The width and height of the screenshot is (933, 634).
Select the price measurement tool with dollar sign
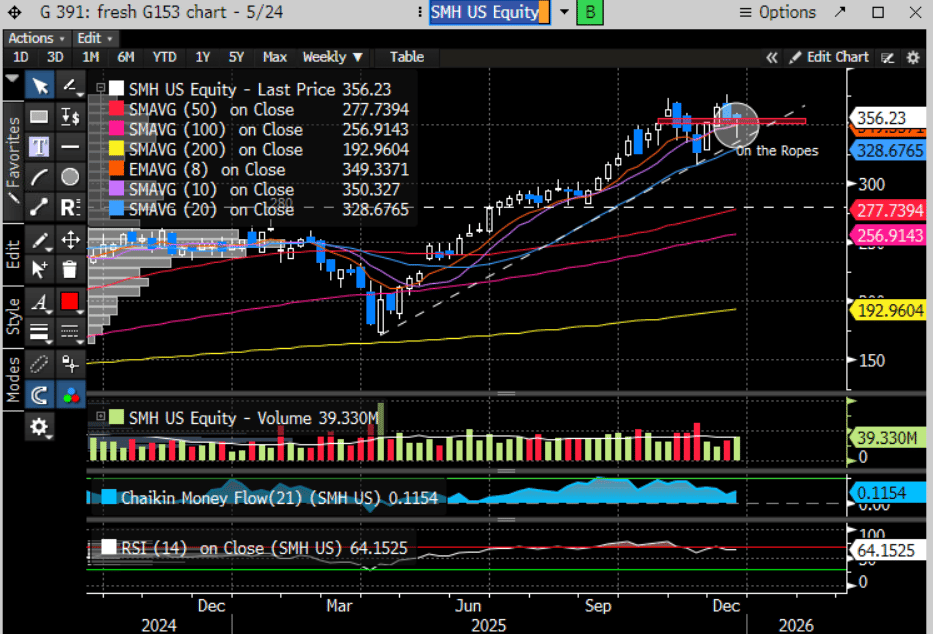[x=71, y=117]
